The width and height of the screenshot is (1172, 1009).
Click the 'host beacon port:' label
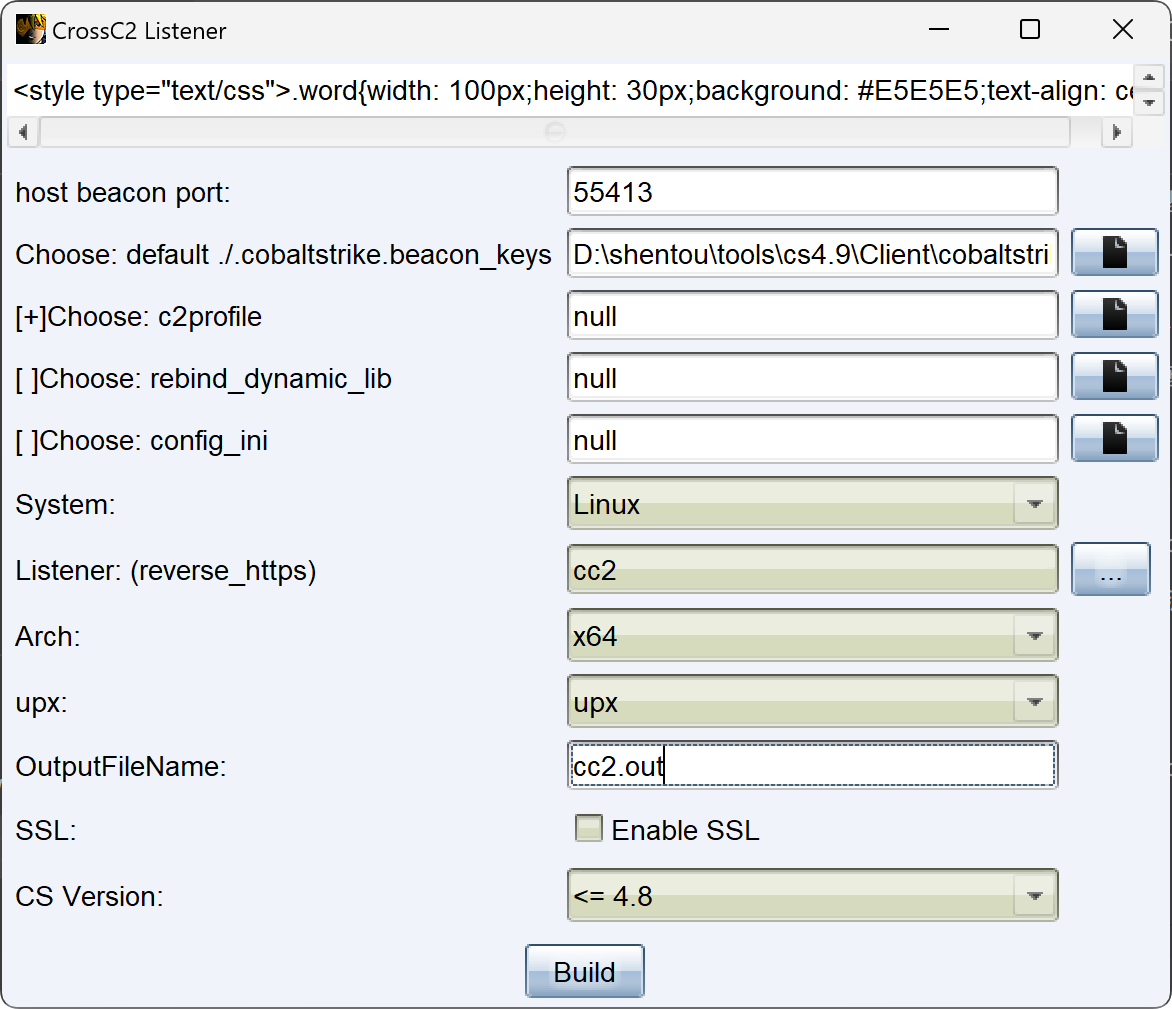click(x=123, y=193)
